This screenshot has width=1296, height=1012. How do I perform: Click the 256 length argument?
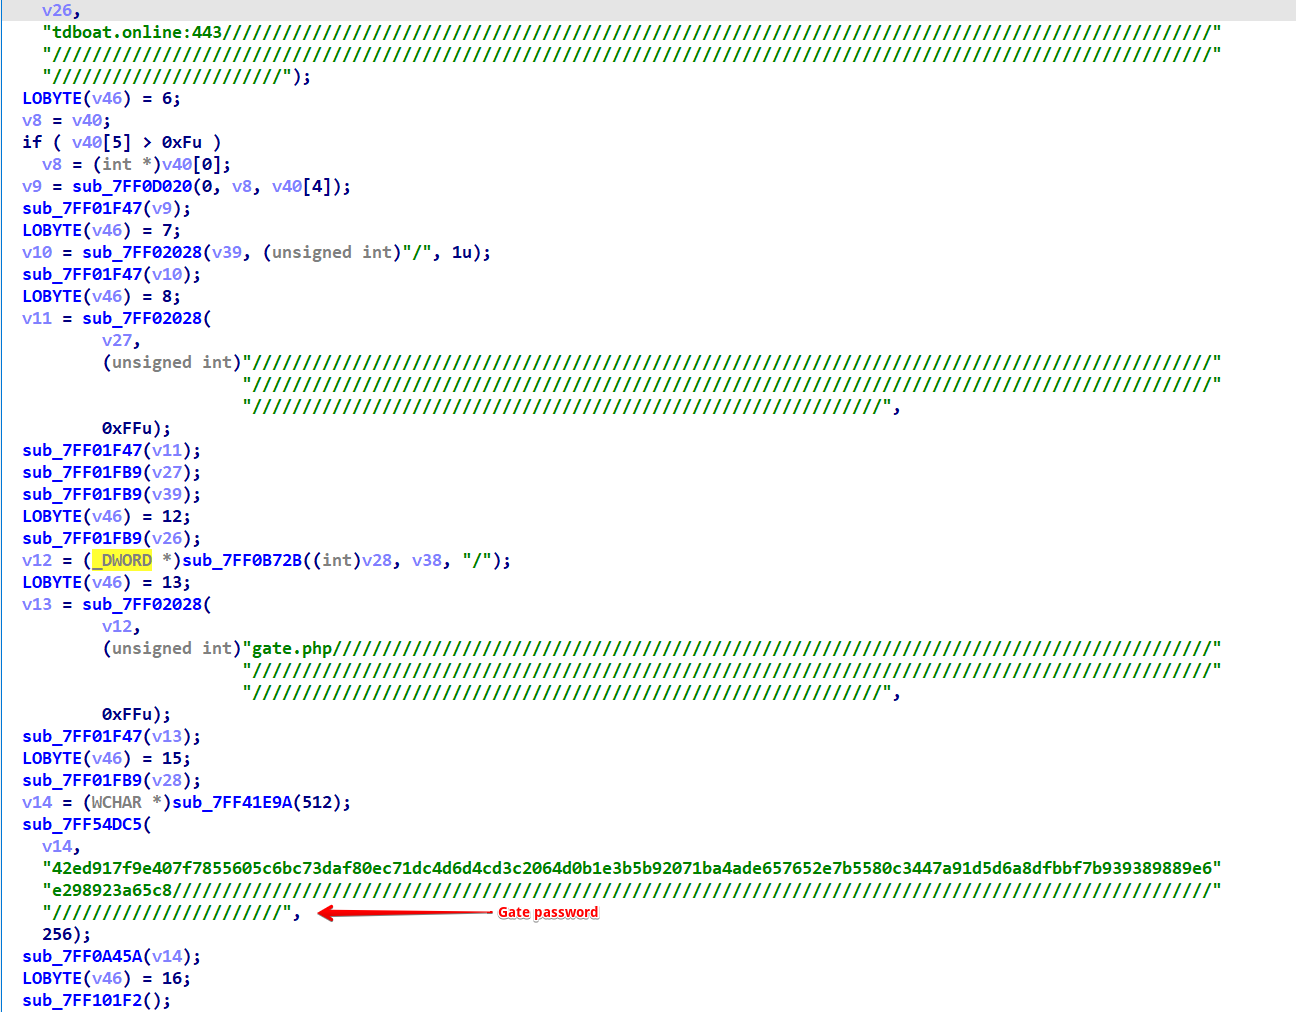[x=57, y=935]
